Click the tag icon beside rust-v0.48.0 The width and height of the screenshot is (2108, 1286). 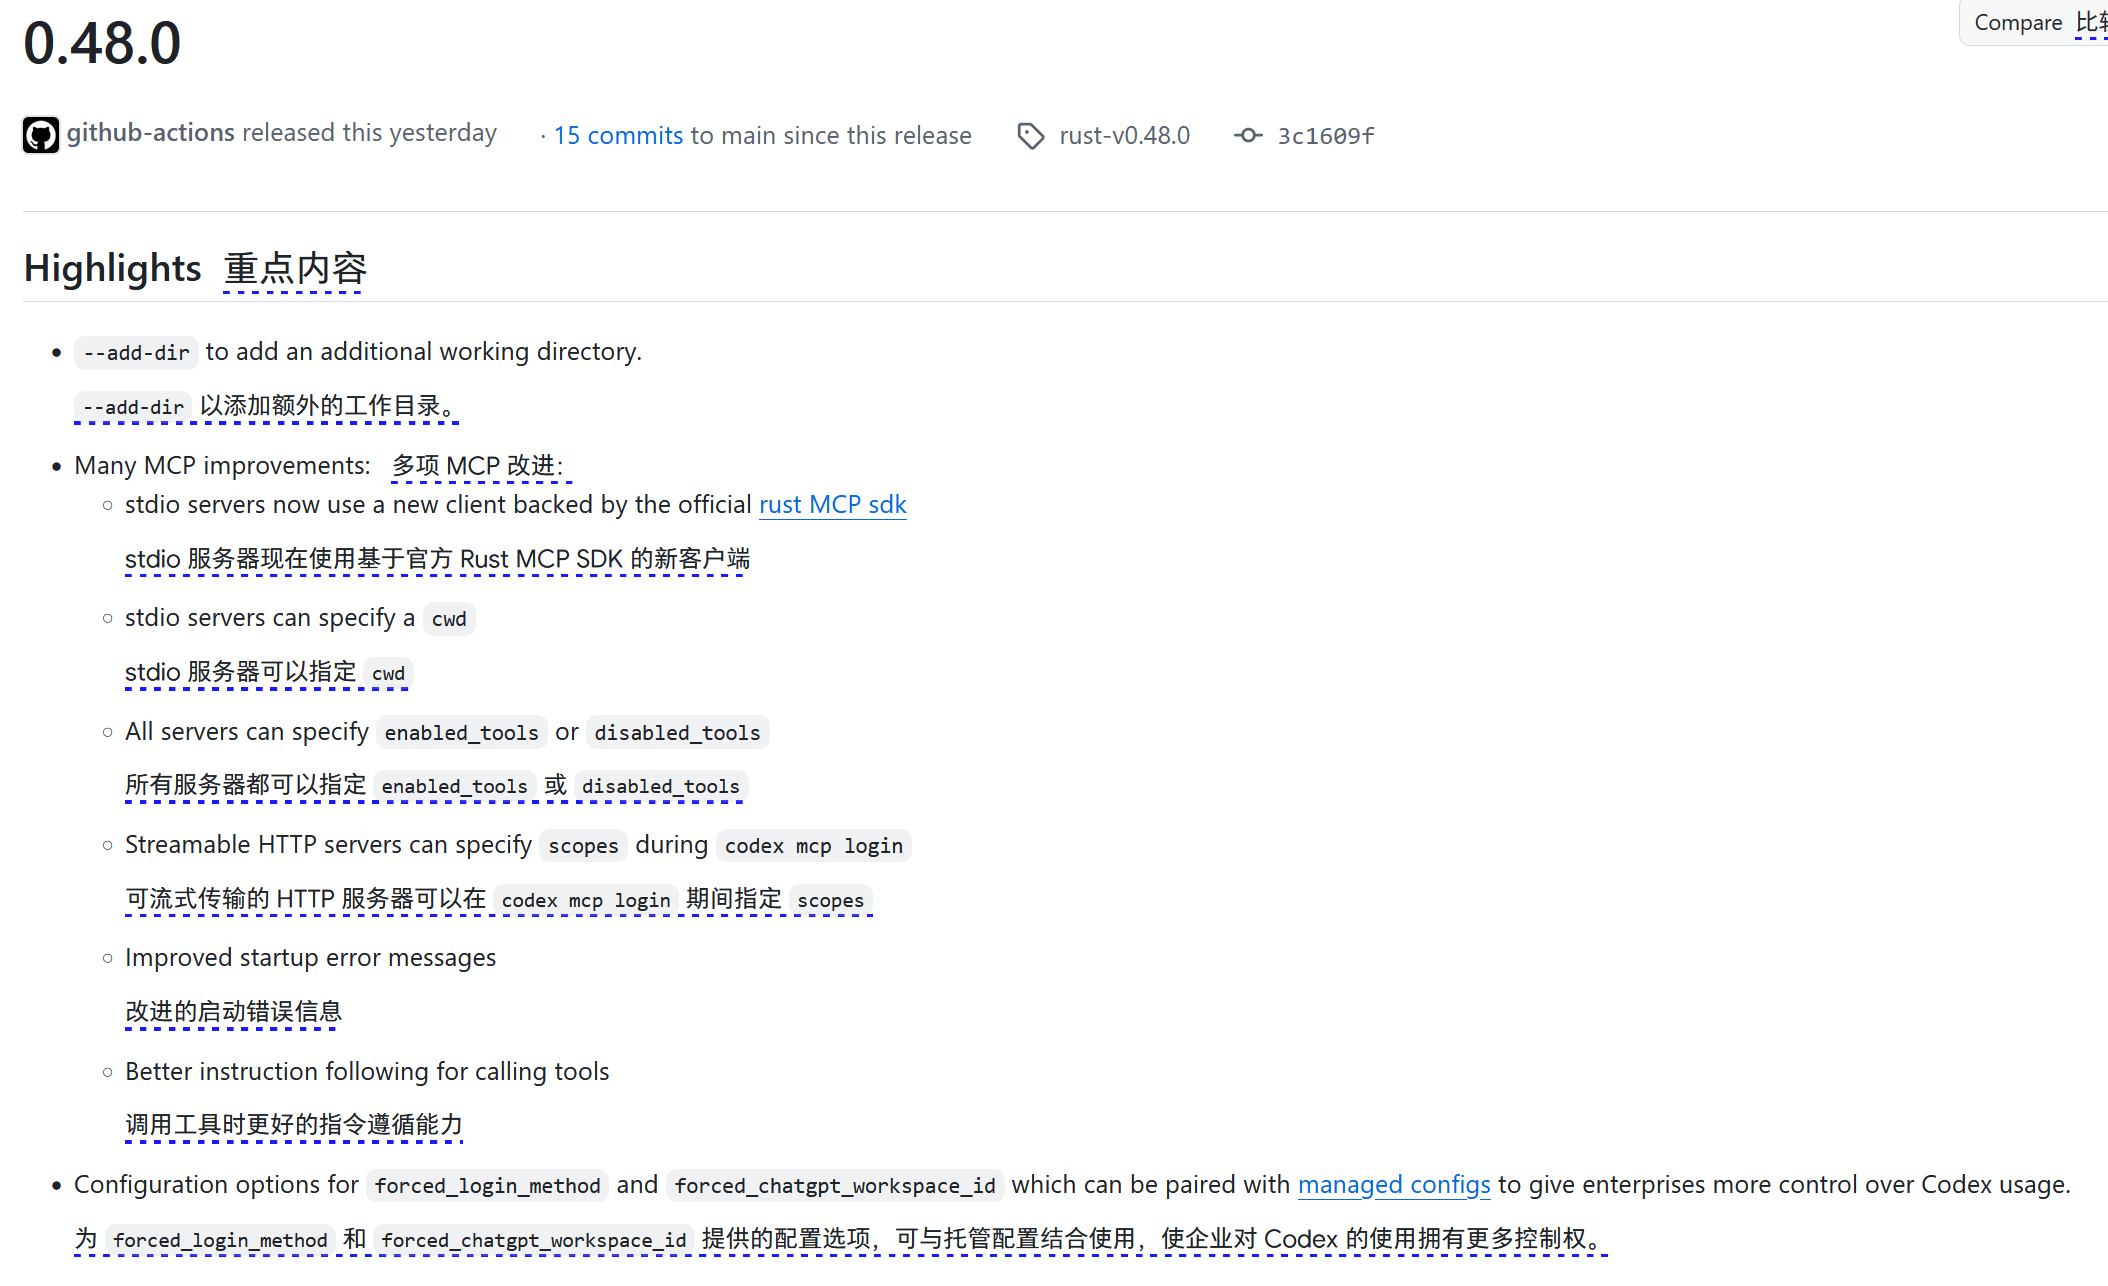pos(1030,136)
